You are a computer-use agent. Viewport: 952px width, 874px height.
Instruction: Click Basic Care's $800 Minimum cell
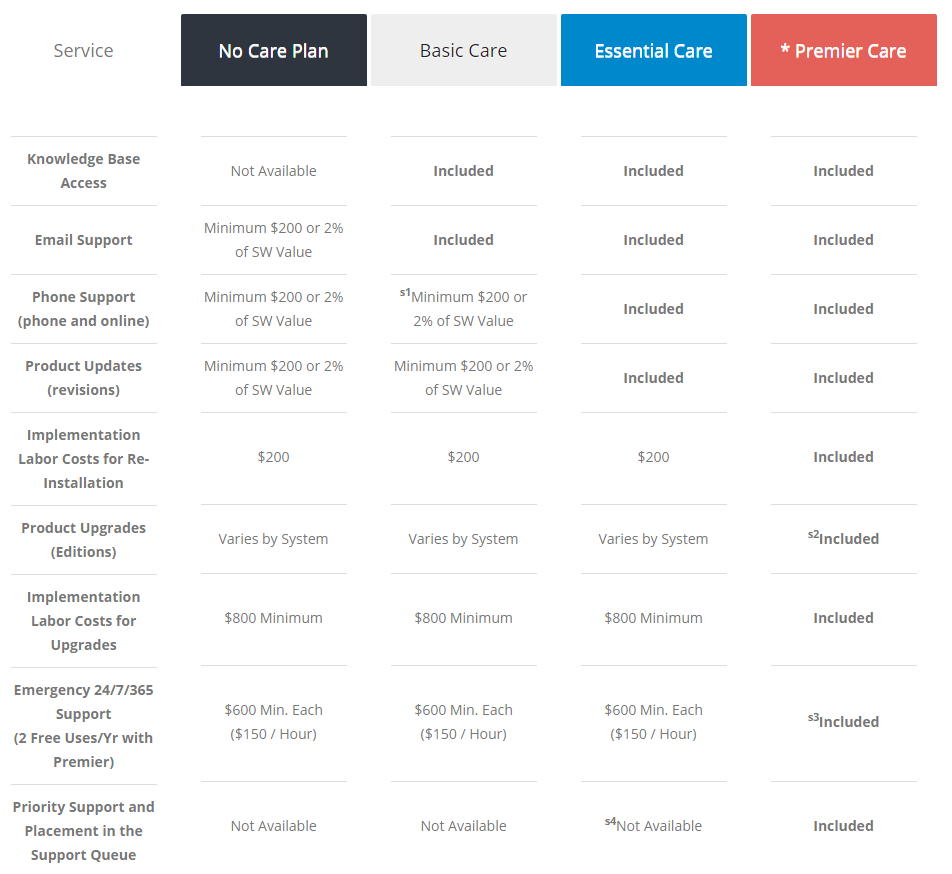point(463,618)
